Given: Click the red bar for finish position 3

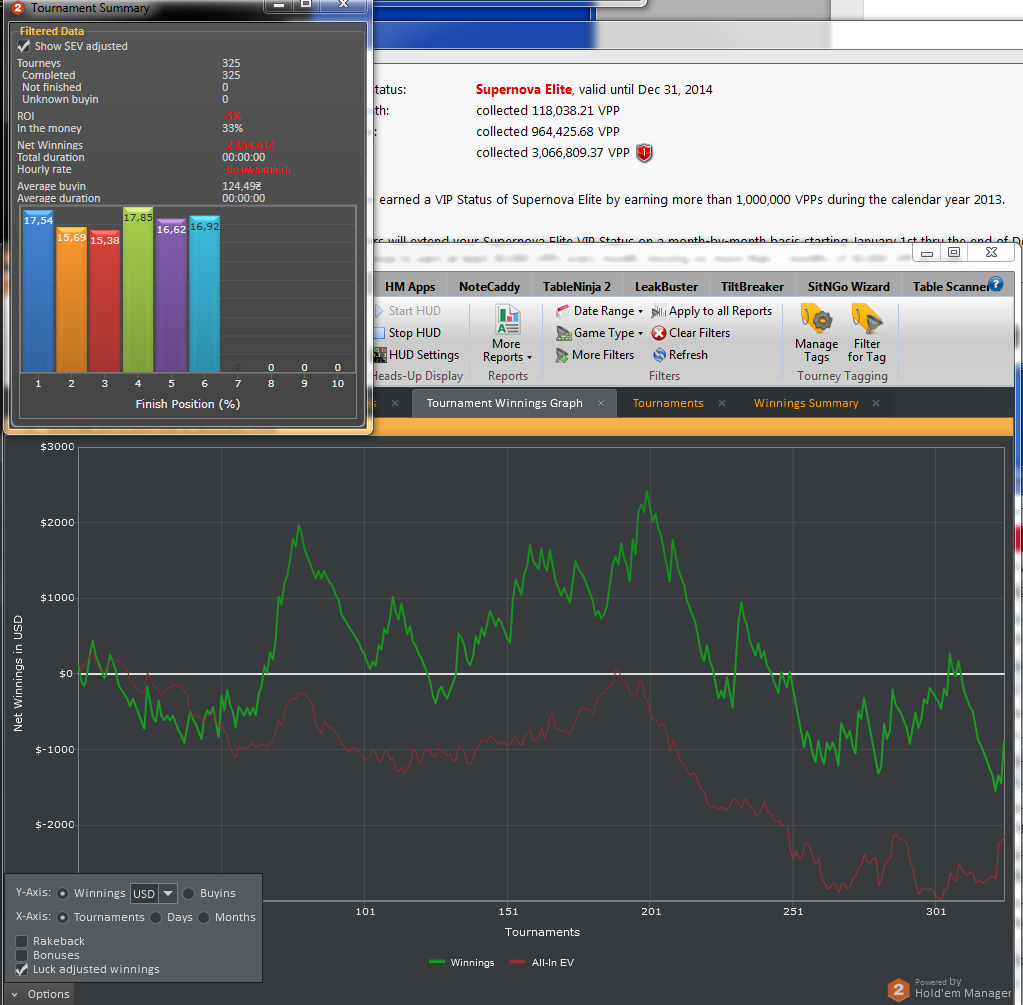Looking at the screenshot, I should pos(105,301).
